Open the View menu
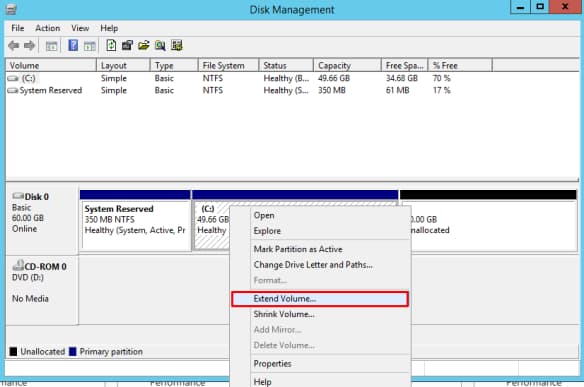The image size is (584, 387). tap(80, 28)
